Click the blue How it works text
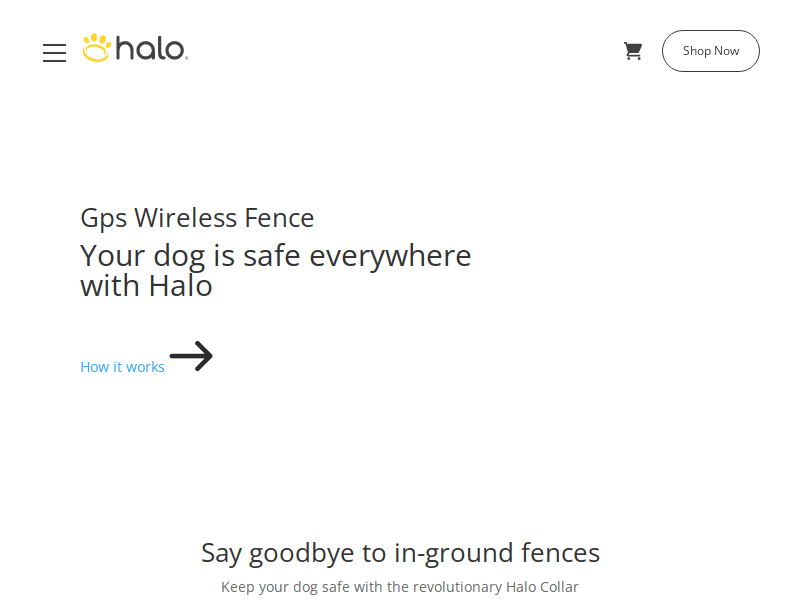This screenshot has width=800, height=600. click(x=122, y=366)
